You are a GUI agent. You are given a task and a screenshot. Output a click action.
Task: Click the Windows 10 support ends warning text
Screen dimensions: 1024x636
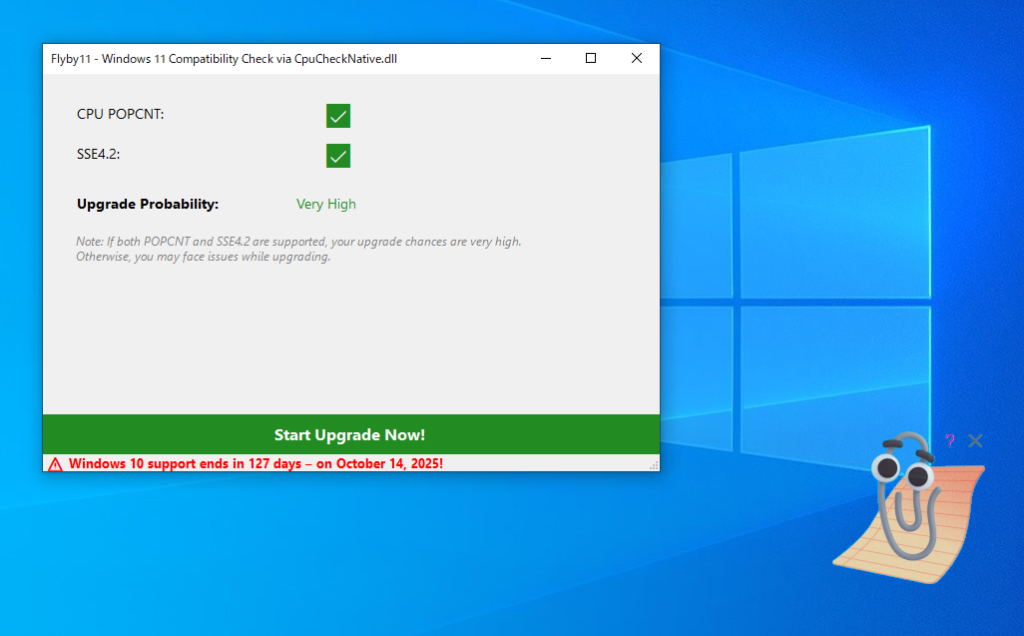tap(256, 464)
